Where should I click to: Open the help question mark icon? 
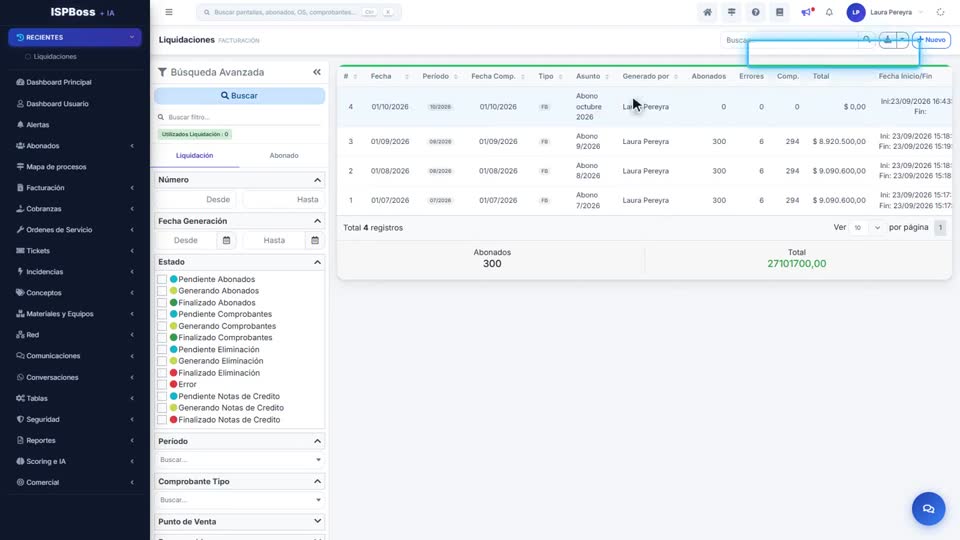click(x=756, y=12)
